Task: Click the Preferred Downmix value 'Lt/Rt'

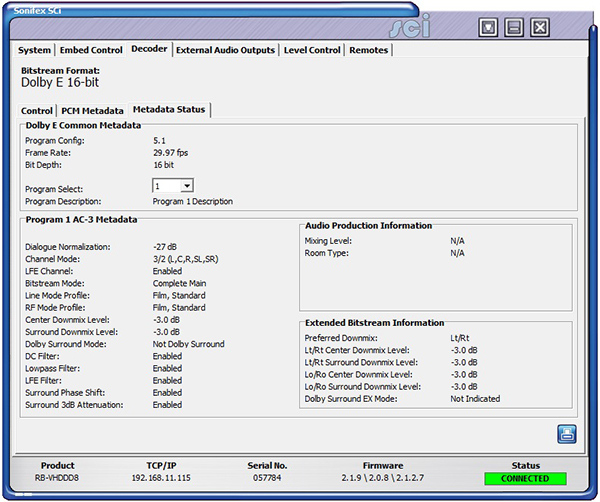Action: pos(460,338)
